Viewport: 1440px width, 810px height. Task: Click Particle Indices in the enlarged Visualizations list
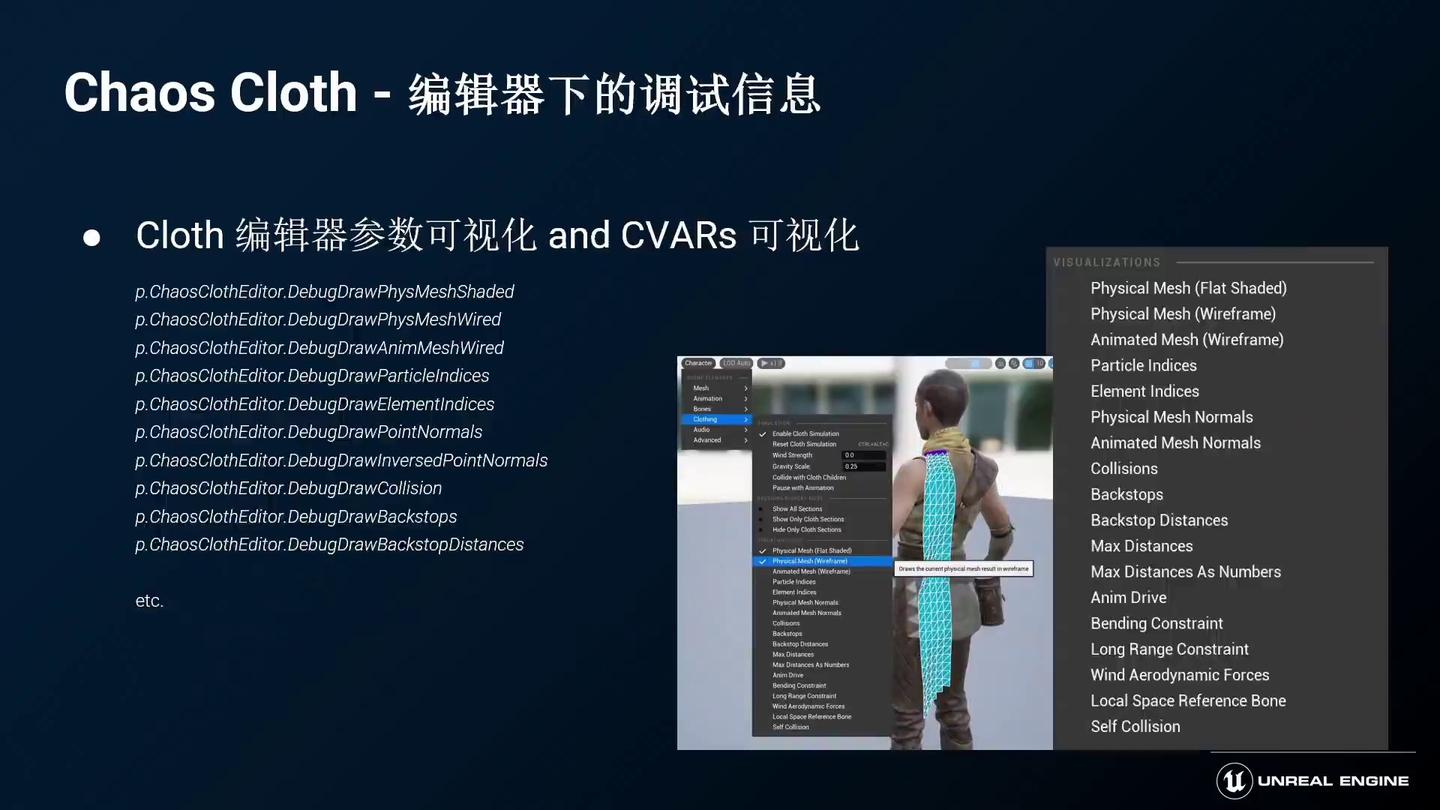(x=1143, y=366)
